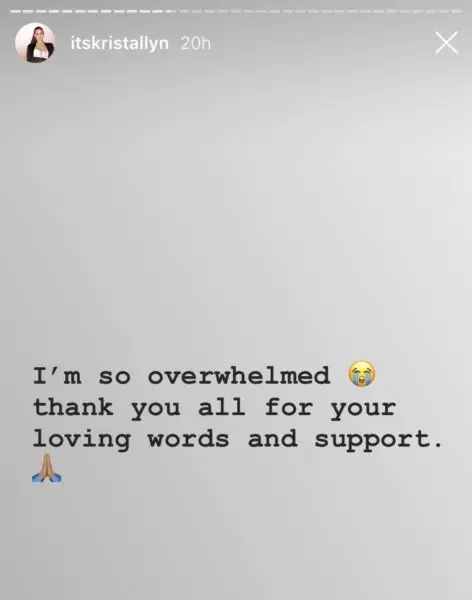
Task: Click the word "overwhelmed"
Action: (239, 376)
